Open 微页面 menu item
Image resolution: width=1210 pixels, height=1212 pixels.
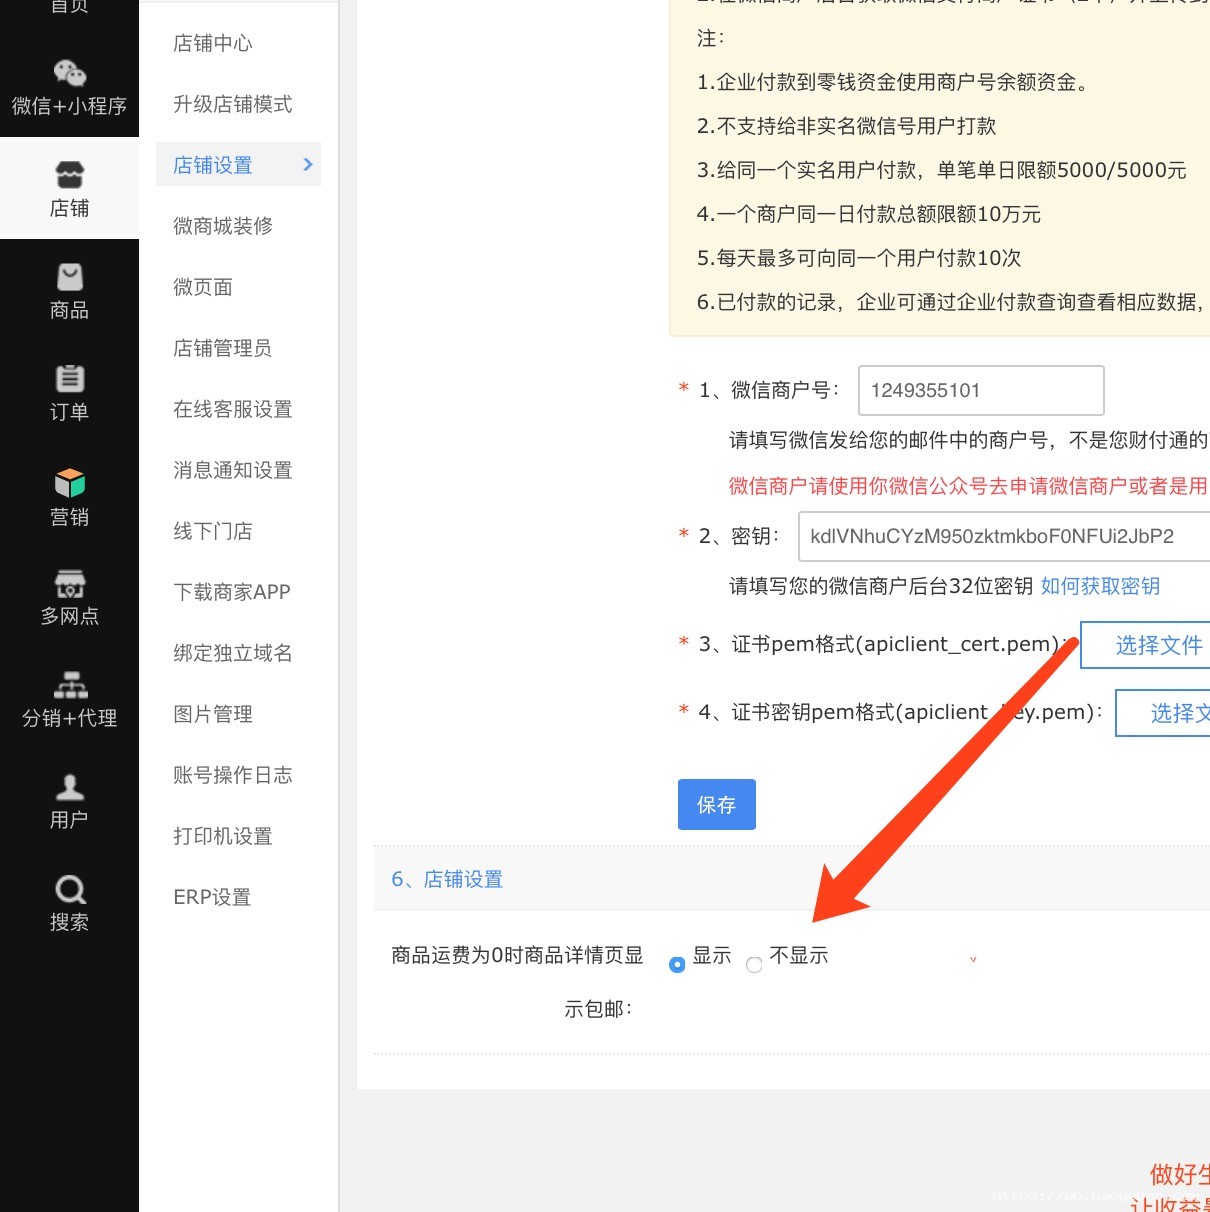click(x=203, y=287)
